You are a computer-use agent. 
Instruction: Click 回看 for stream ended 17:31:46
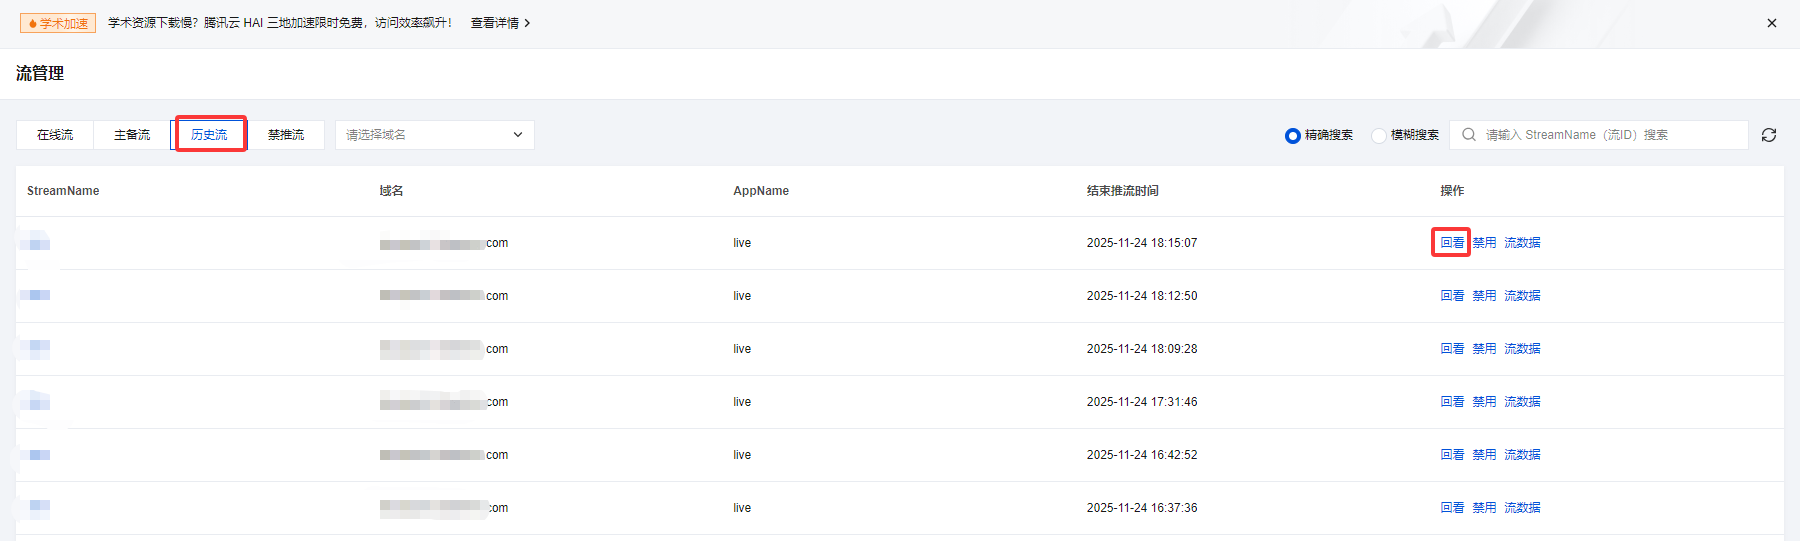(x=1452, y=402)
